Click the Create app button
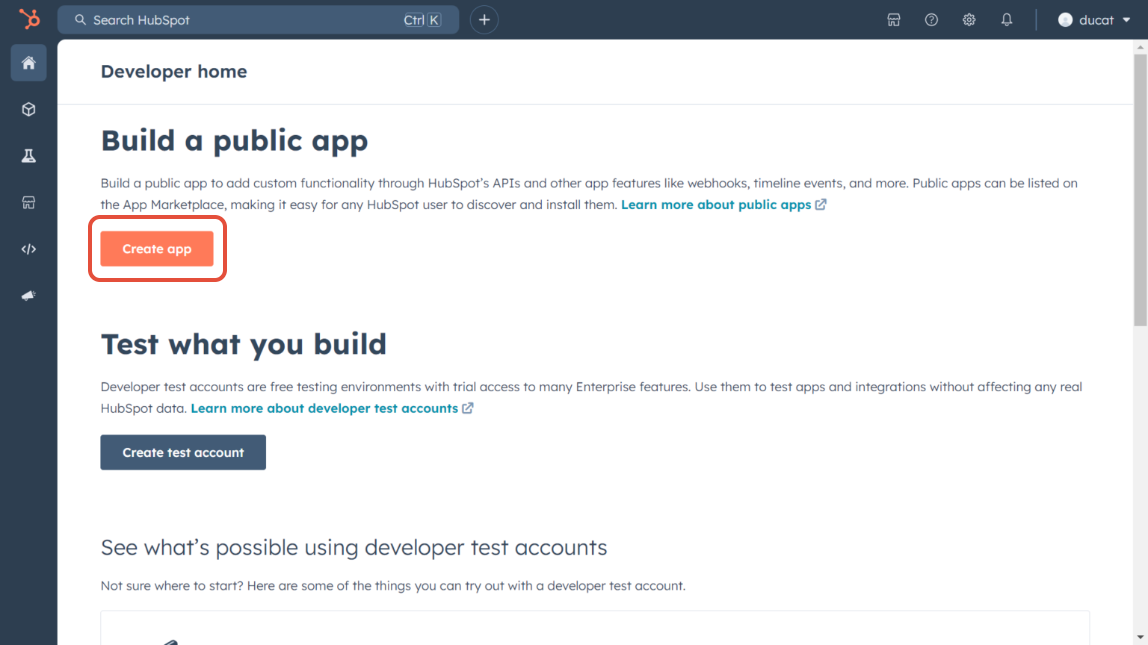This screenshot has width=1148, height=645. pyautogui.click(x=157, y=249)
